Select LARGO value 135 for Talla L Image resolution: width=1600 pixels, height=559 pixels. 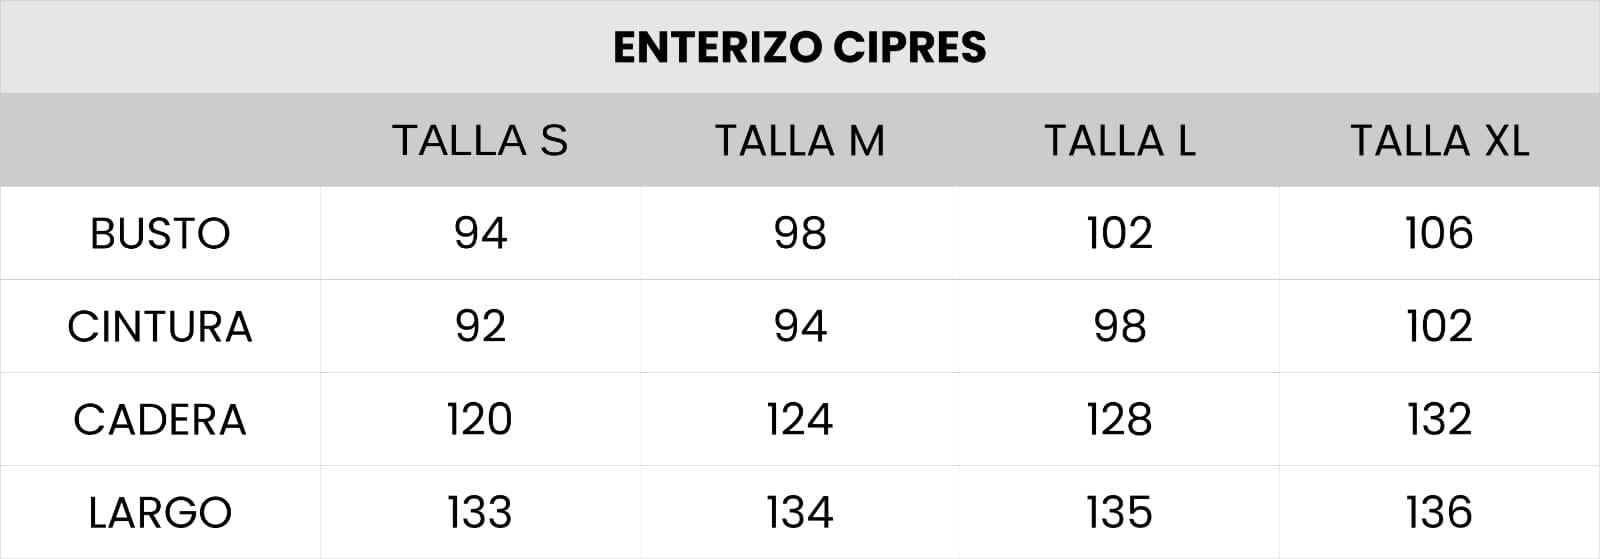[x=1120, y=512]
